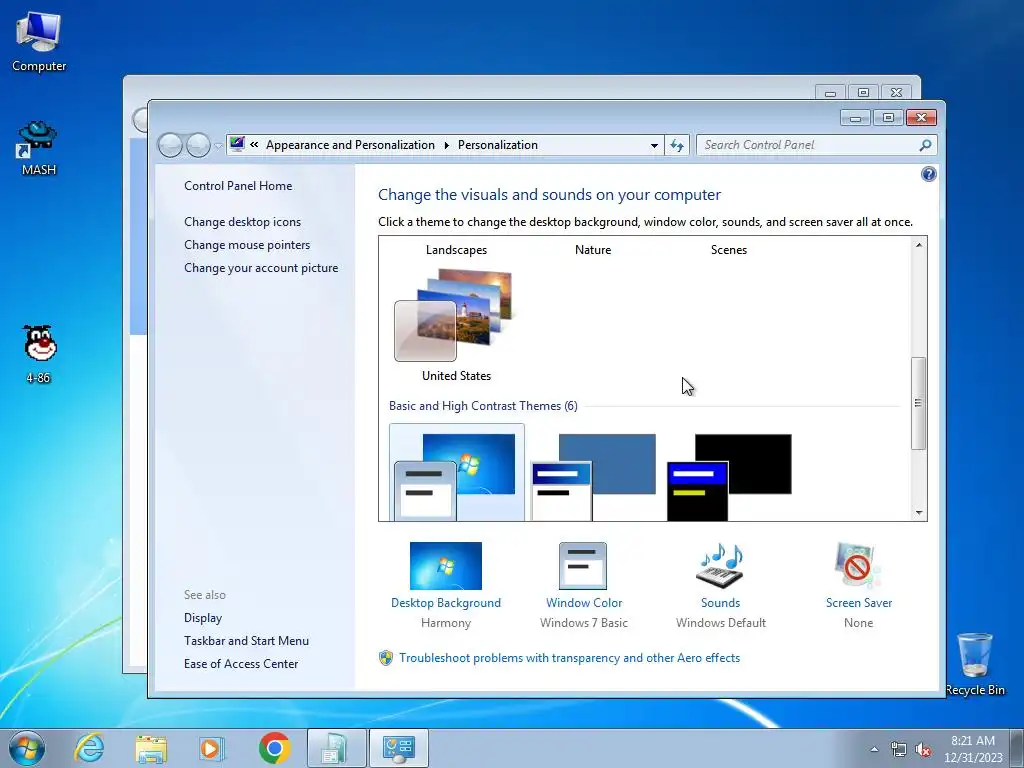Click the theme list scrollbar thumb
This screenshot has width=1024, height=768.
tap(919, 403)
